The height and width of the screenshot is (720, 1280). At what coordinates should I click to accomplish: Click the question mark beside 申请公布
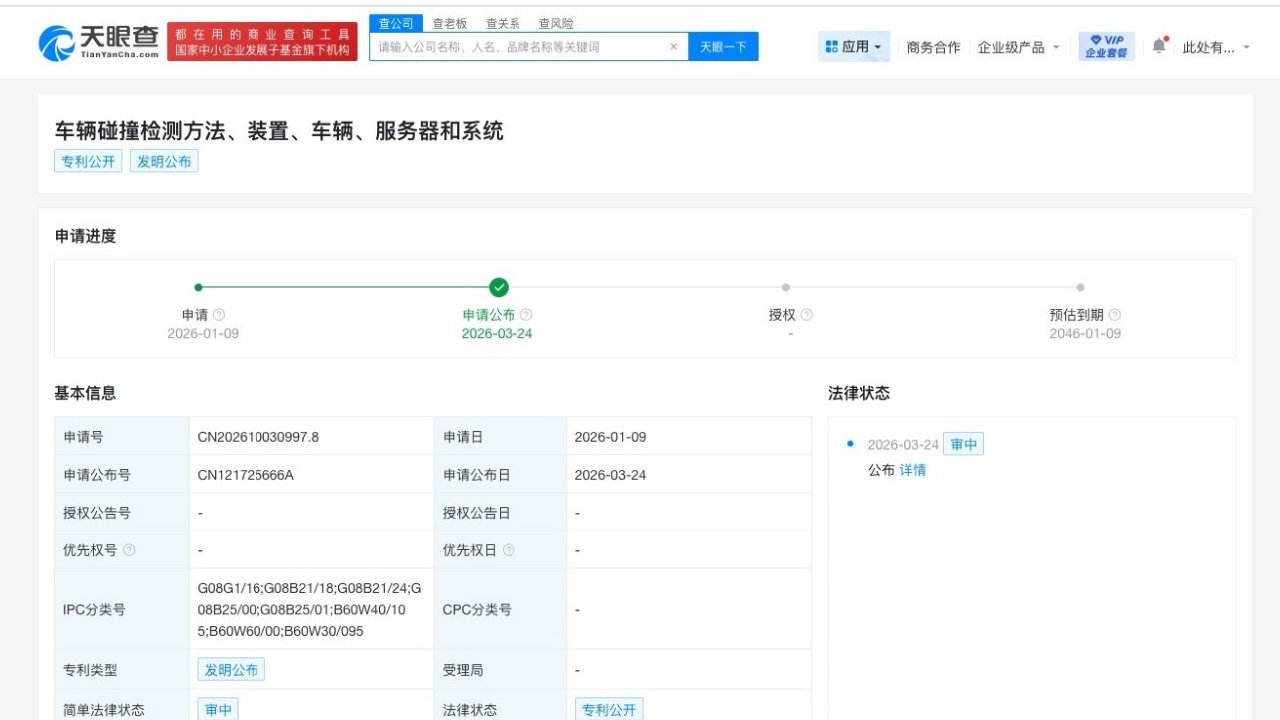(x=526, y=314)
